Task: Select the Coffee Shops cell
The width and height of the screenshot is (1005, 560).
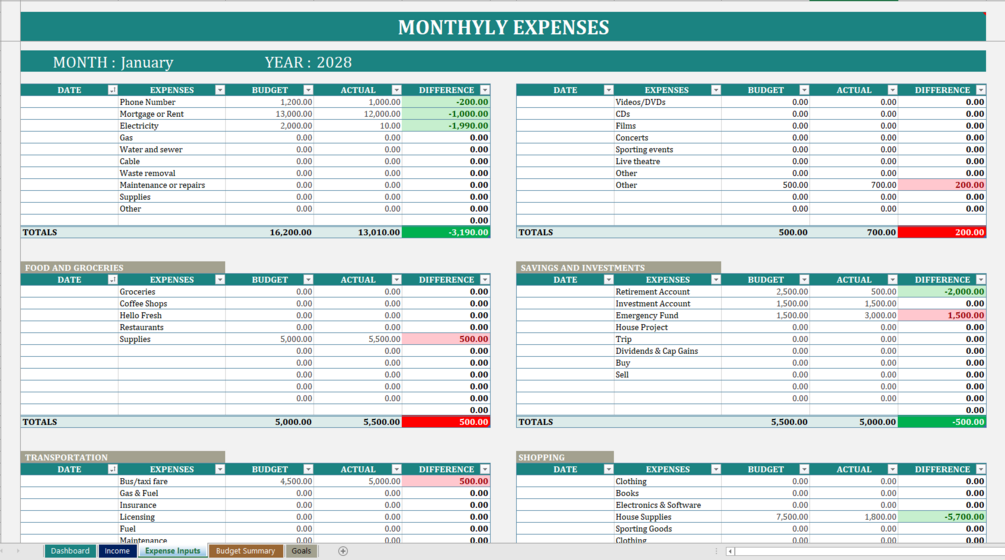Action: (x=172, y=304)
